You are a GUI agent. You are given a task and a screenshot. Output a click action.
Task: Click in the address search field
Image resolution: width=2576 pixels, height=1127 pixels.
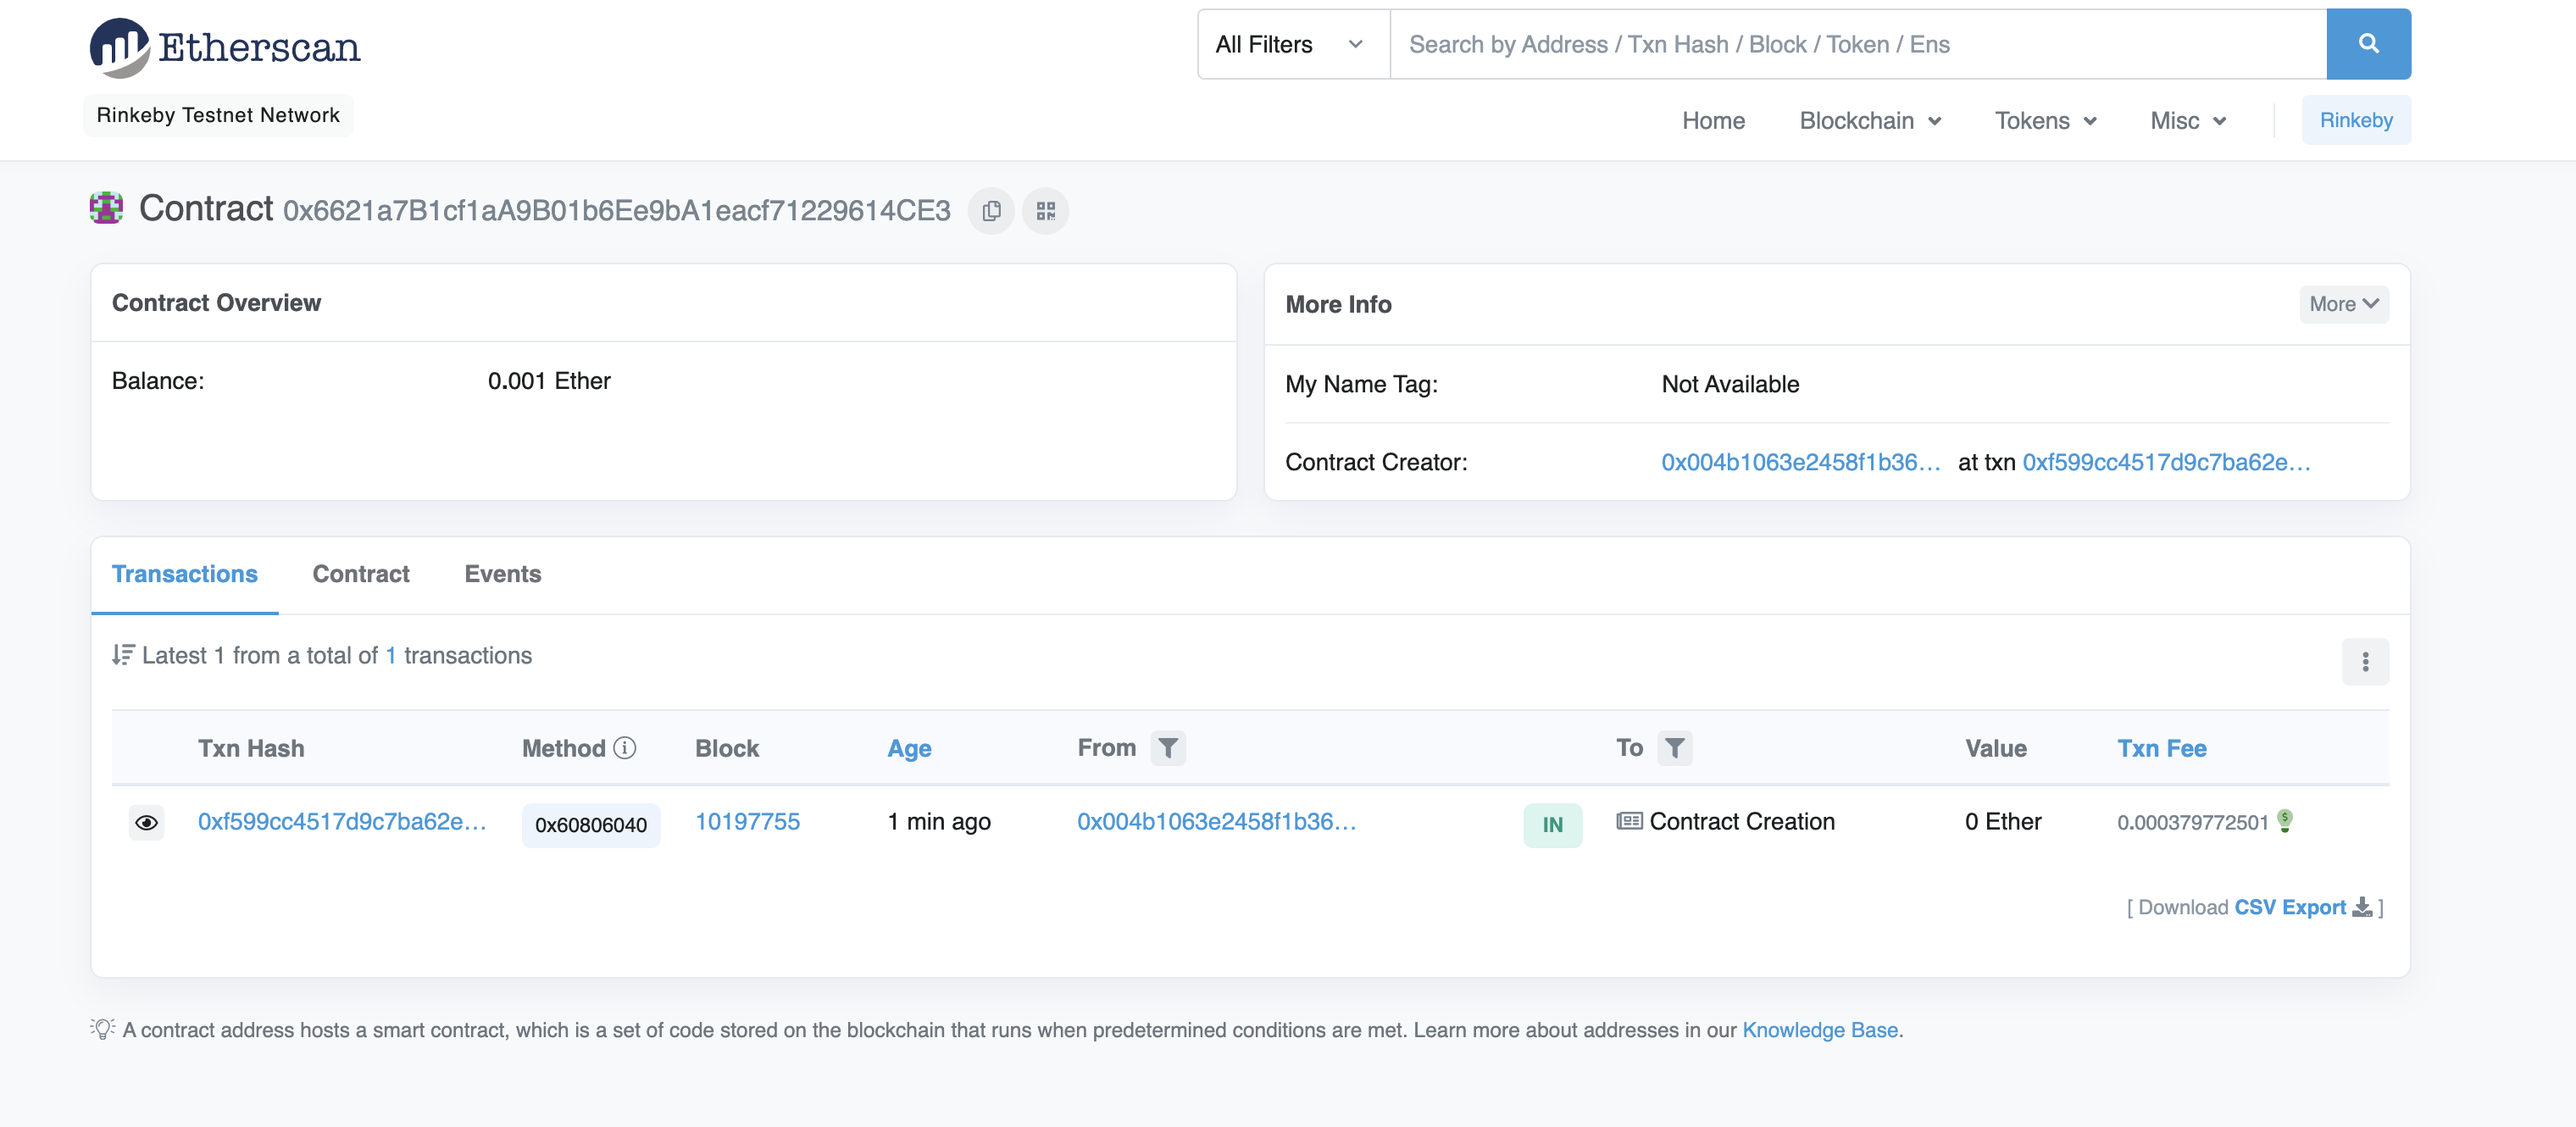point(1858,44)
